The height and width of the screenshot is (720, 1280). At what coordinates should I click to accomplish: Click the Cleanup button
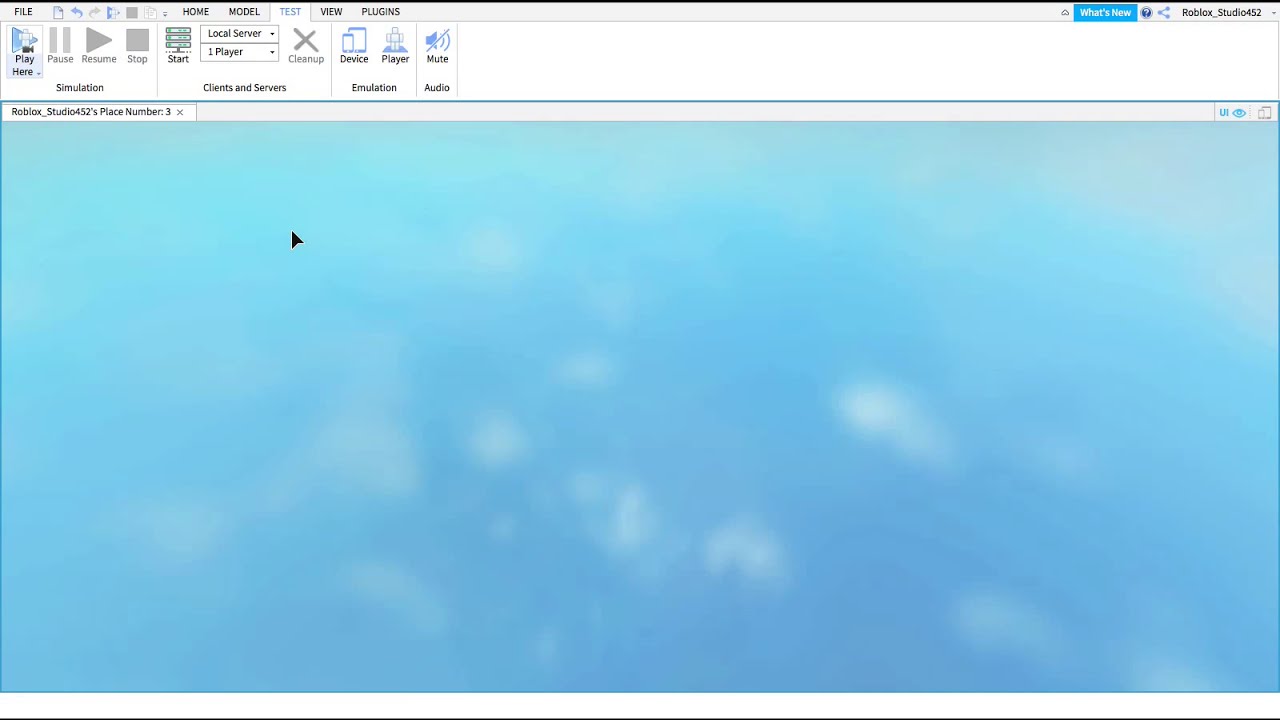tap(306, 47)
